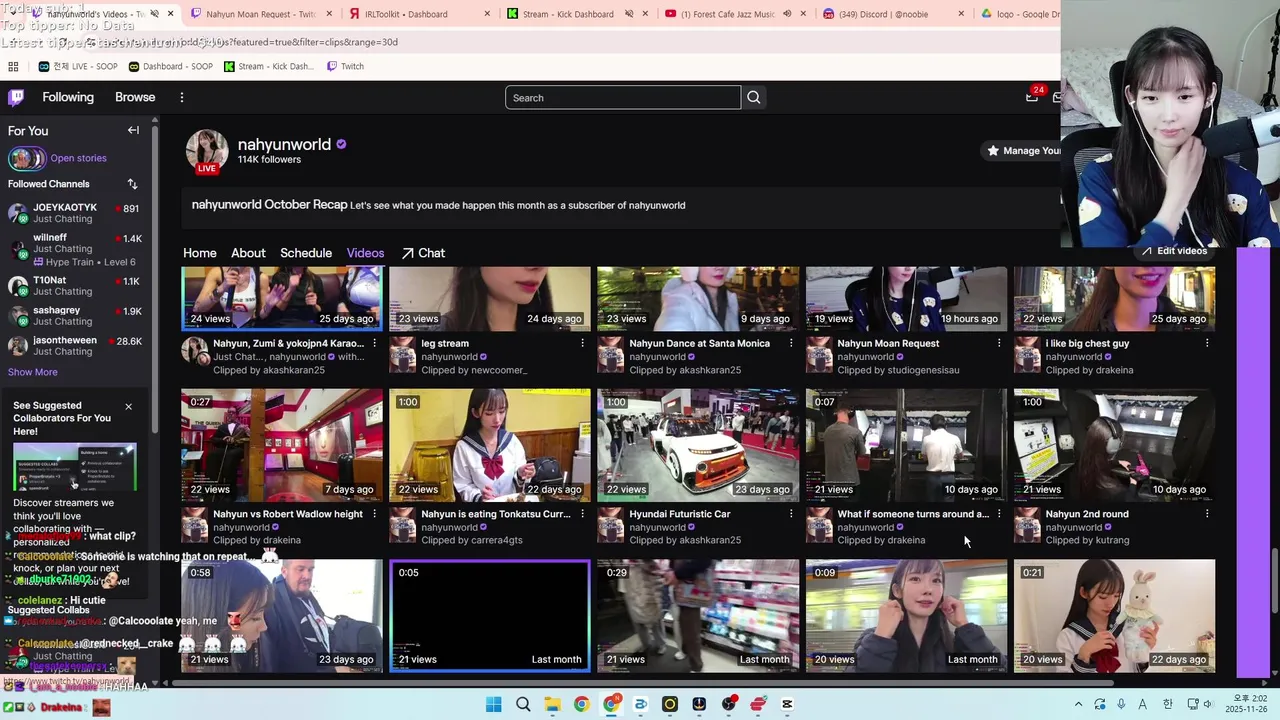Close the Nahyun Moan Request tab

tap(329, 14)
